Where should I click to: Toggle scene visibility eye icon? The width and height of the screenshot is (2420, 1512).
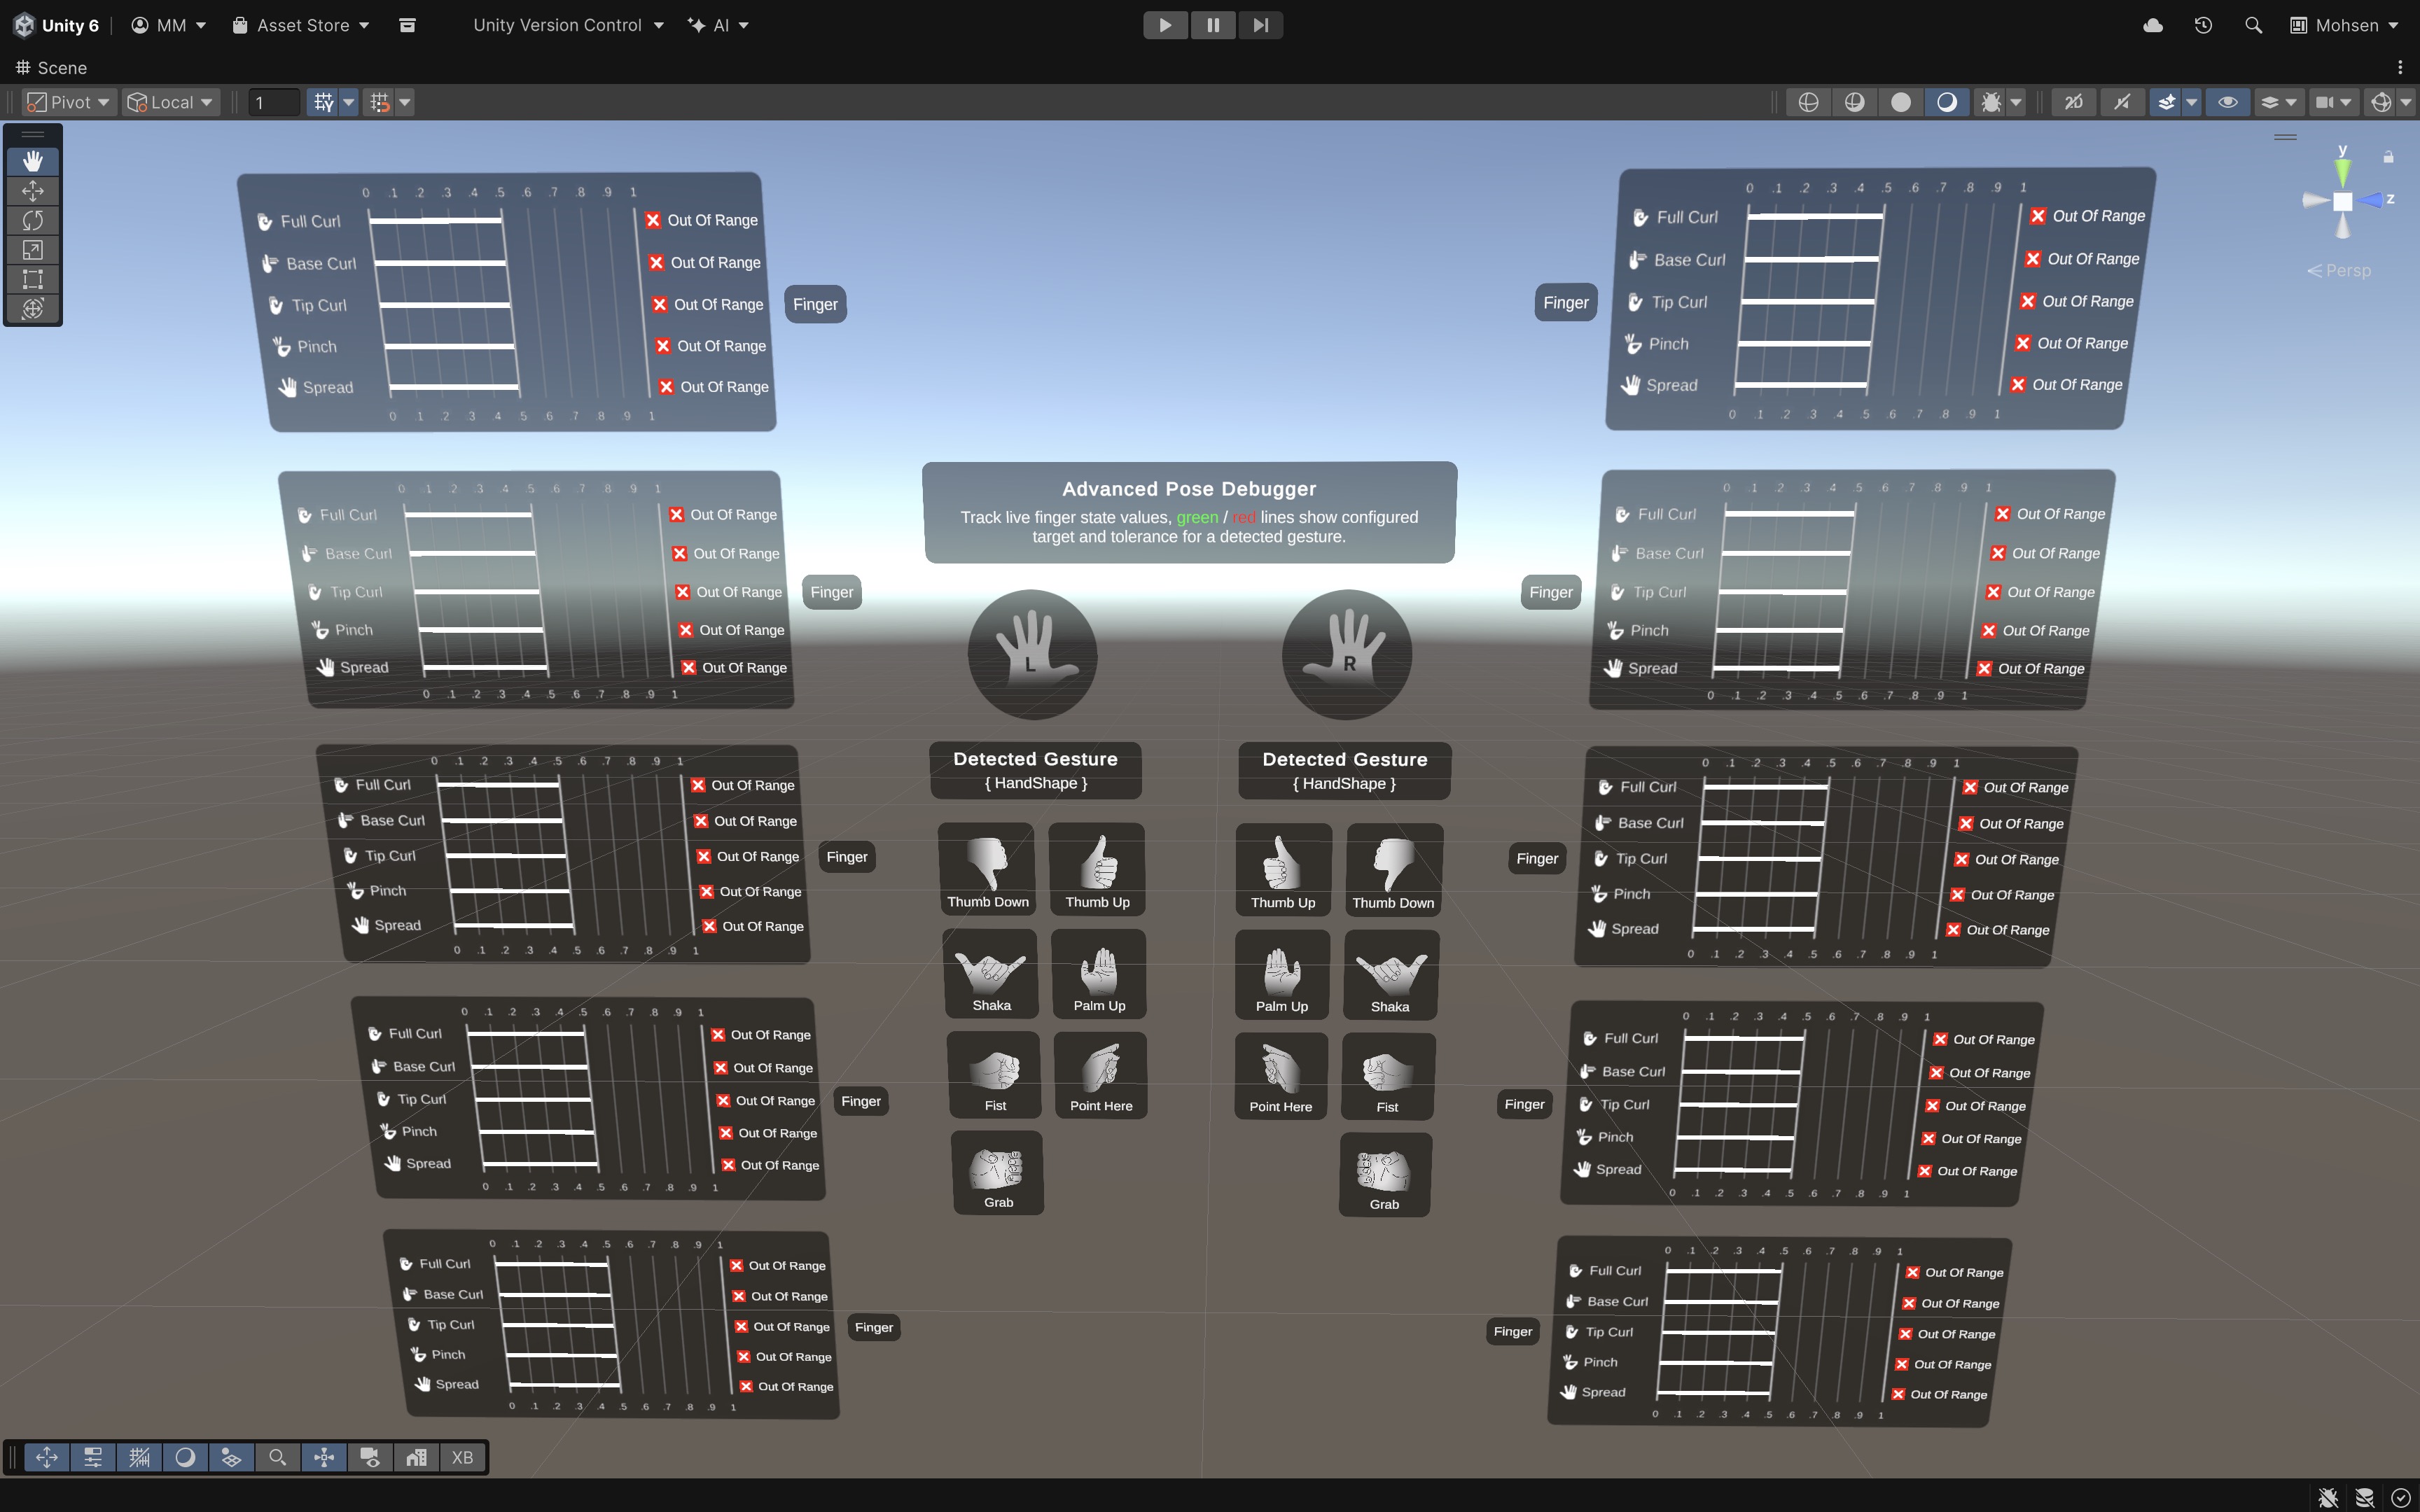[2228, 102]
